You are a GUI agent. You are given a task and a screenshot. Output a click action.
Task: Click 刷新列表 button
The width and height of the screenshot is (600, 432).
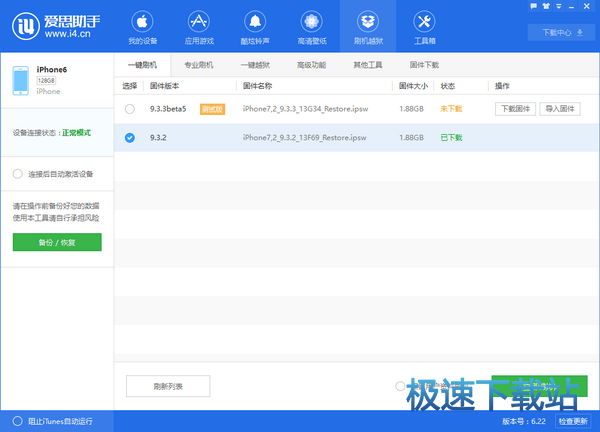168,386
